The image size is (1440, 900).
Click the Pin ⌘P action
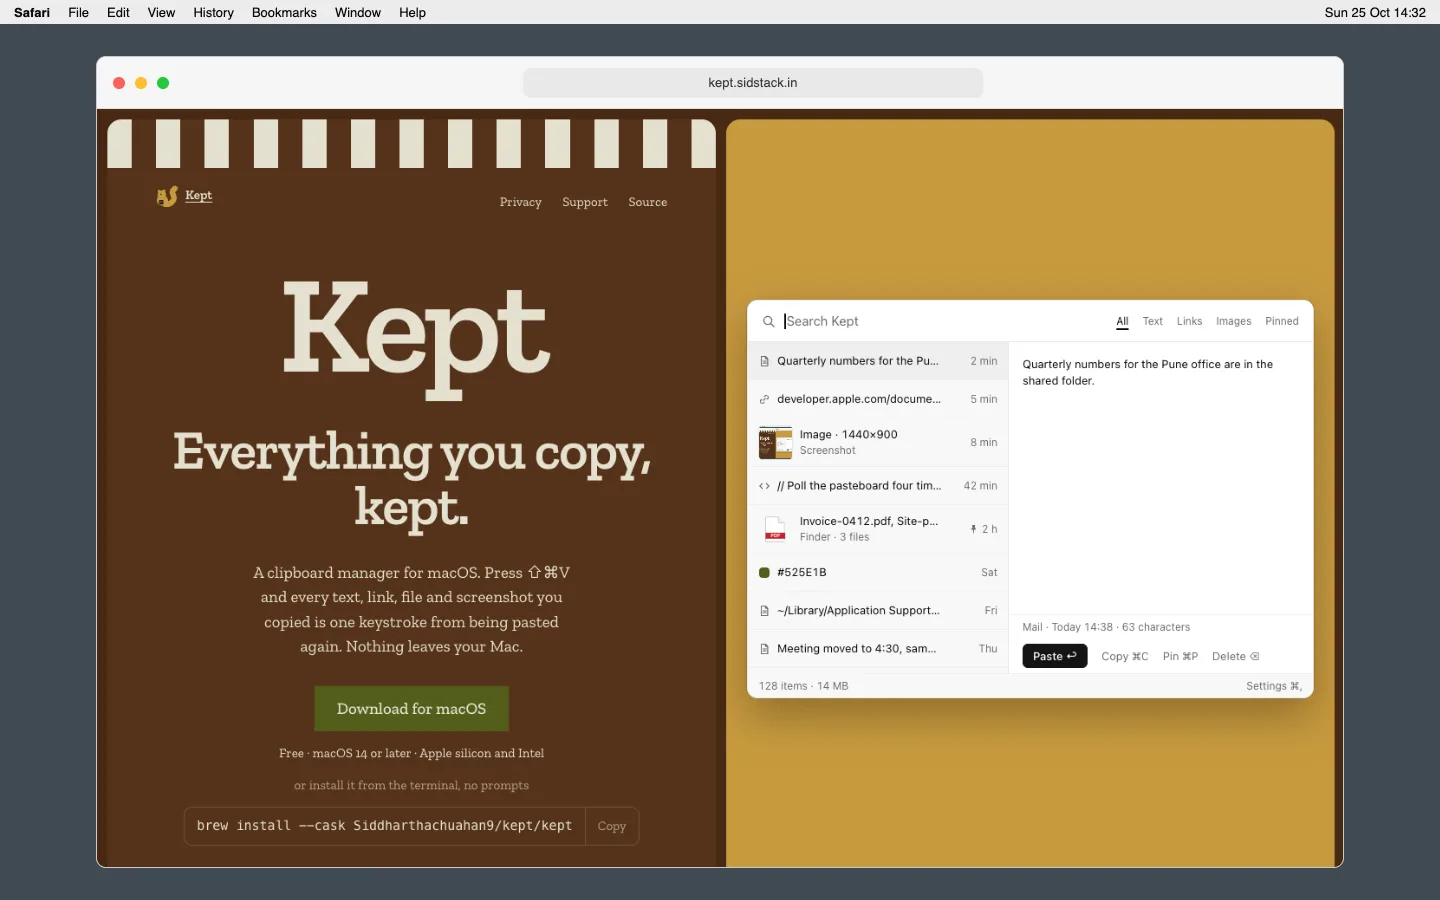point(1180,657)
